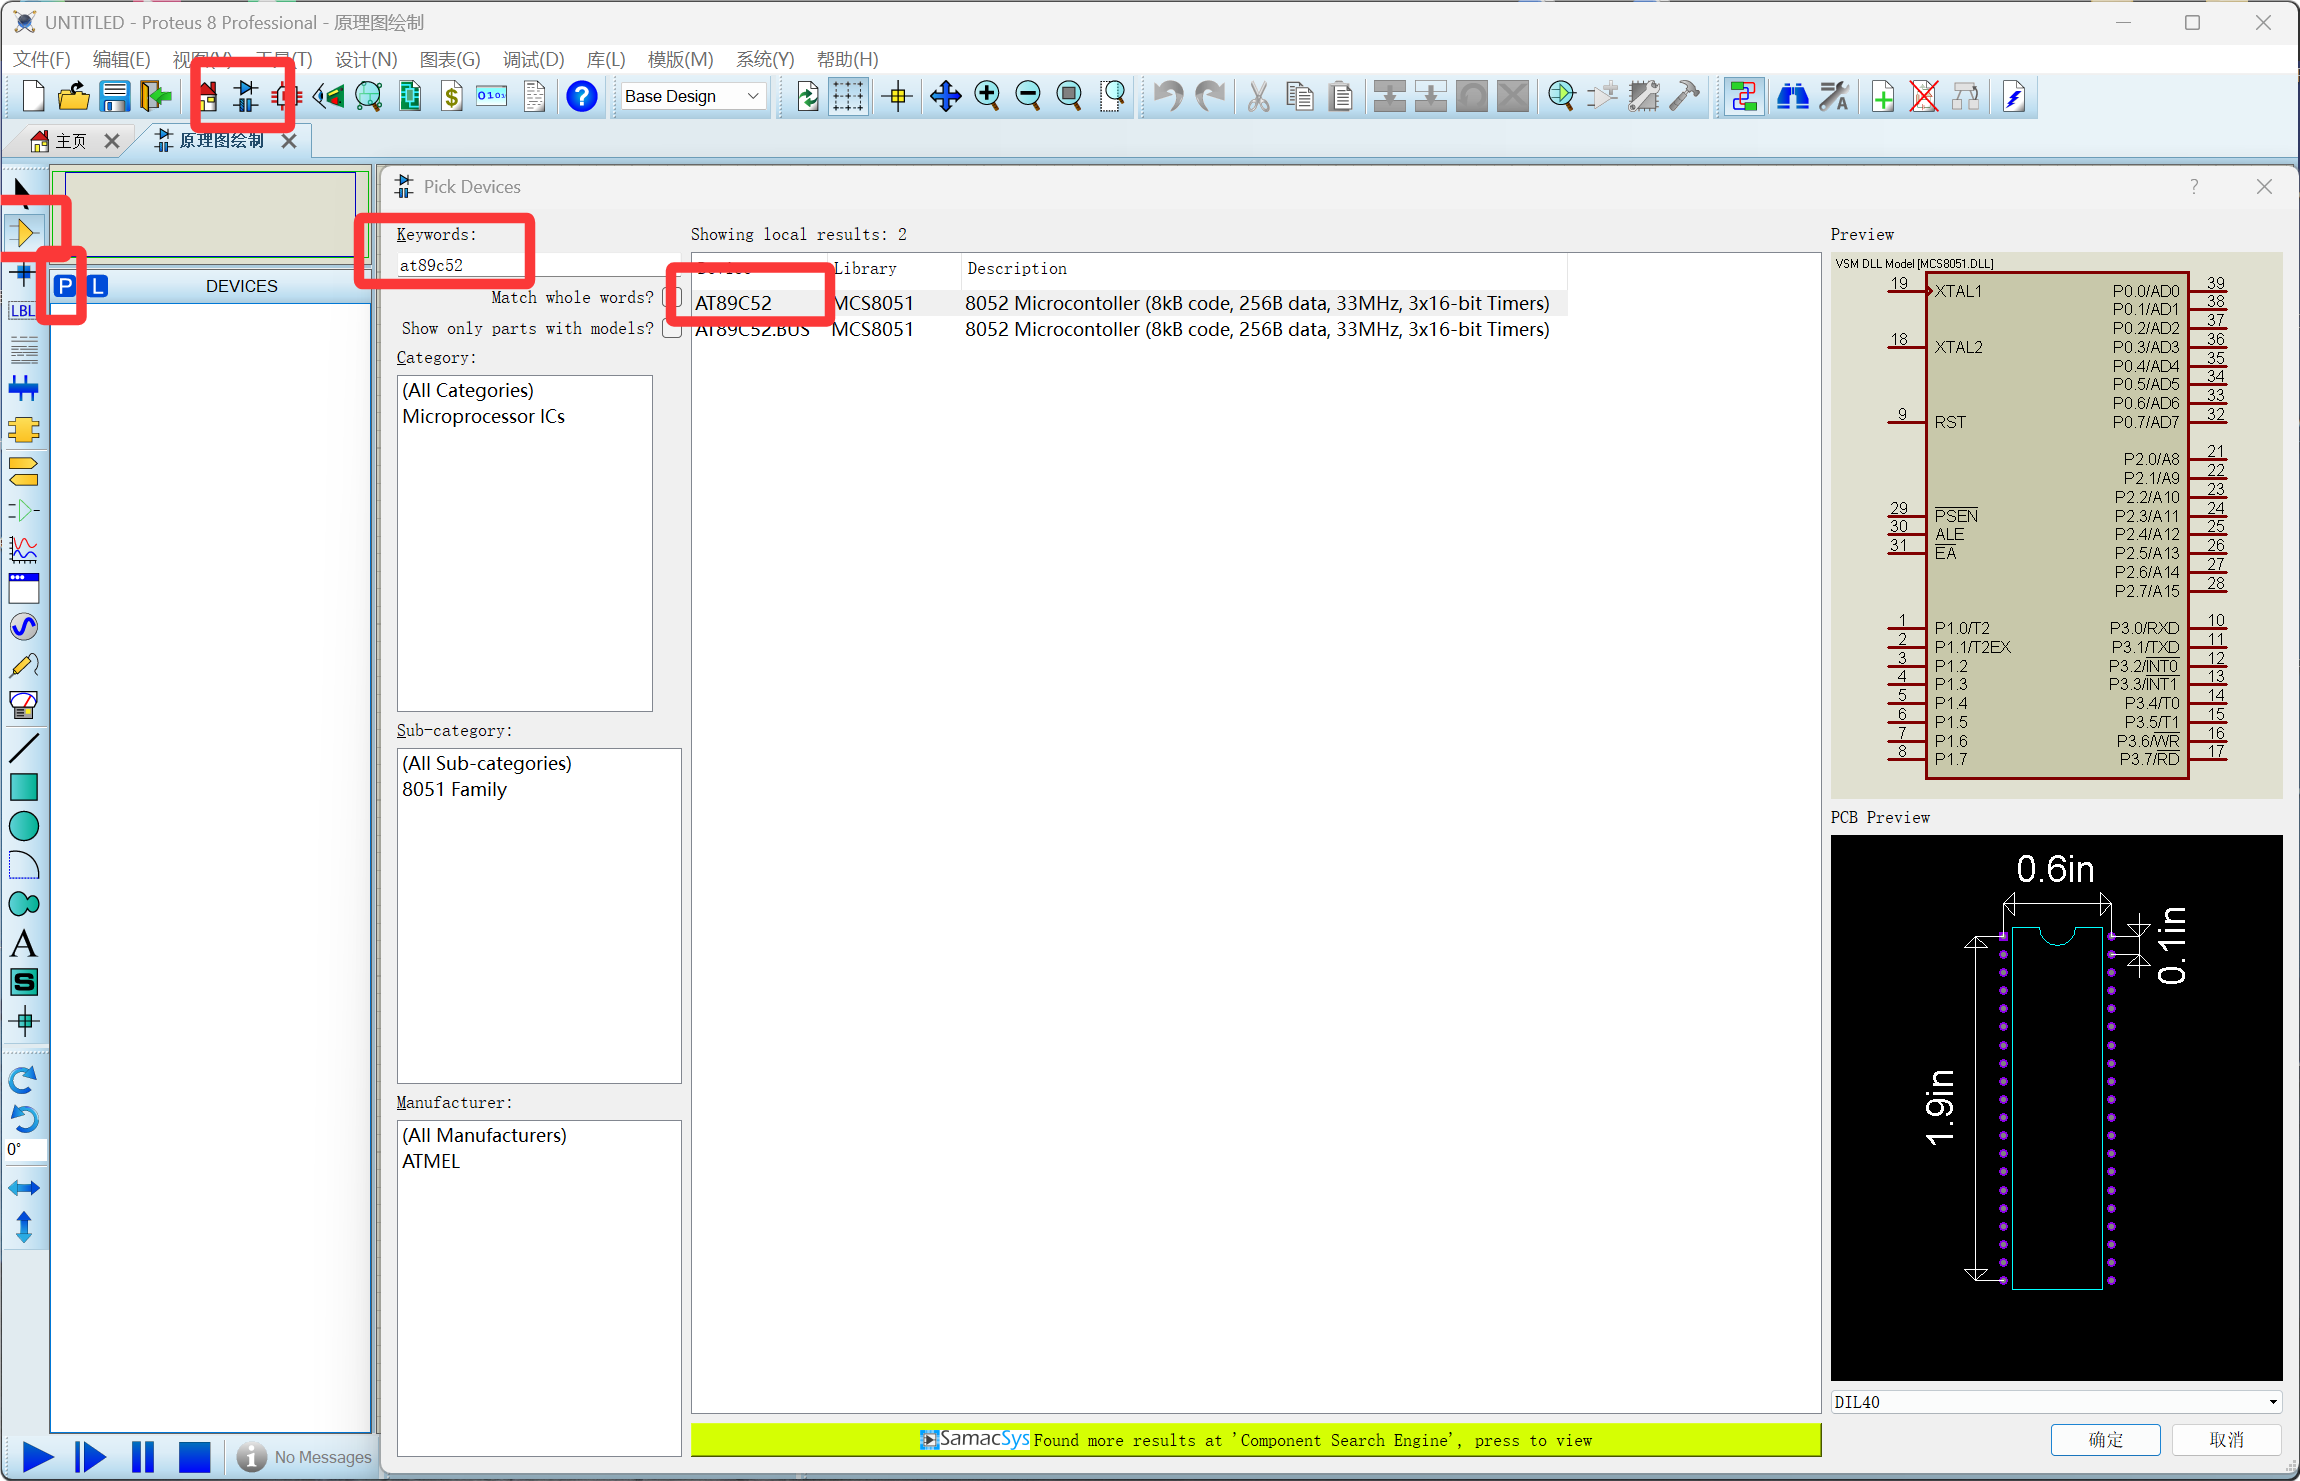
Task: Open the 系统(Y) menu
Action: [x=765, y=59]
